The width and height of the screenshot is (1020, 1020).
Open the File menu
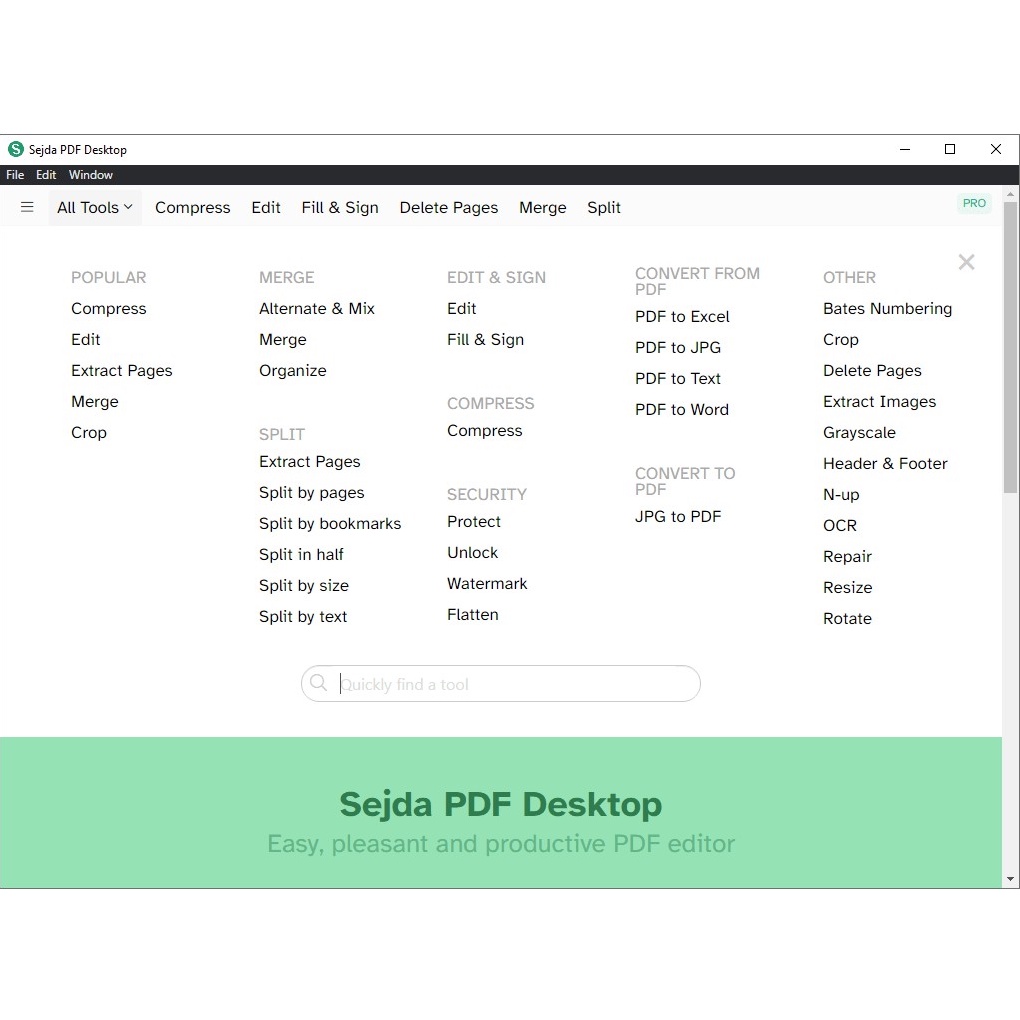(15, 174)
